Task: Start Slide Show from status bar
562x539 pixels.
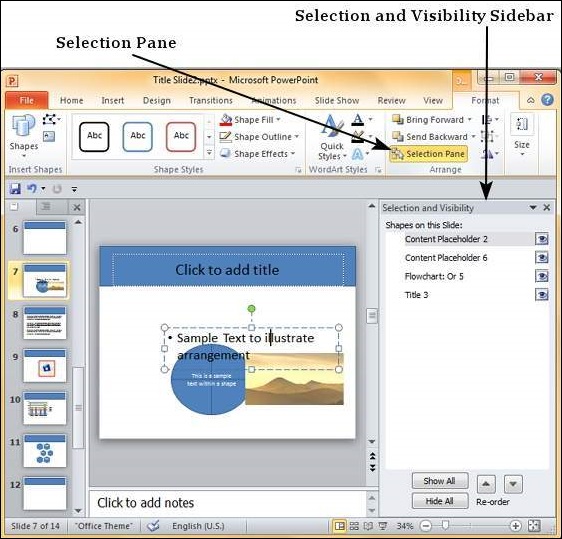Action: tap(383, 526)
